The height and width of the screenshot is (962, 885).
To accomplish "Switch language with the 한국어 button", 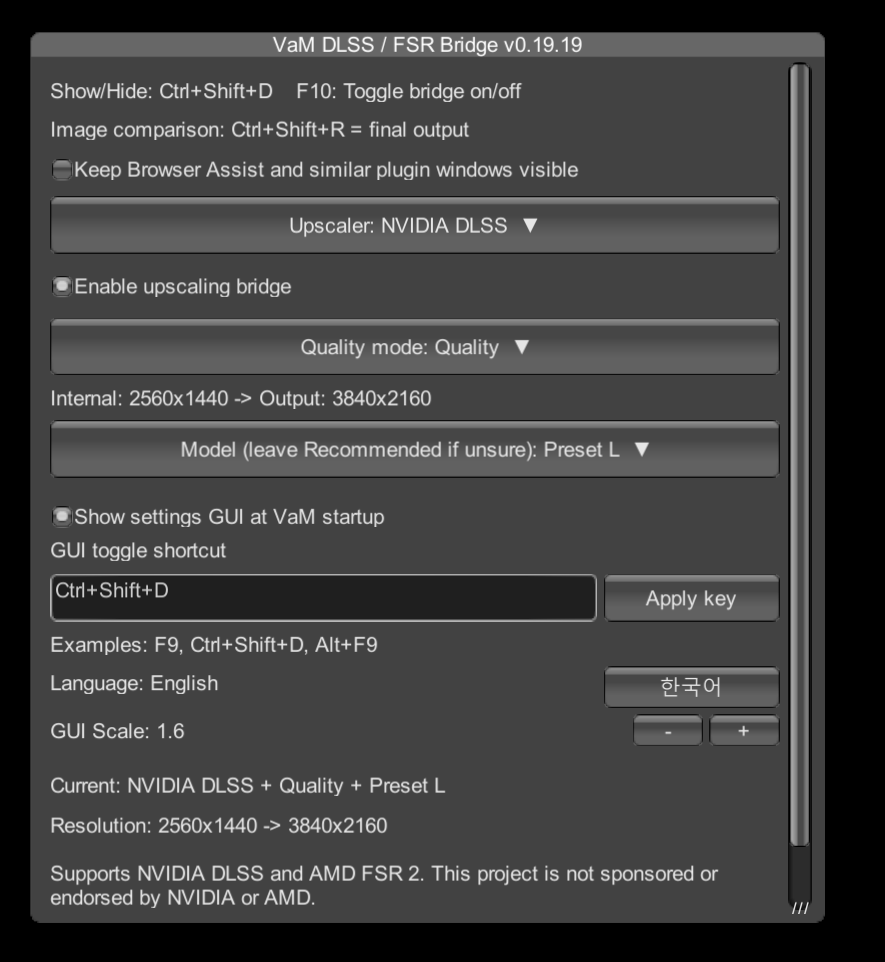I will pos(692,687).
